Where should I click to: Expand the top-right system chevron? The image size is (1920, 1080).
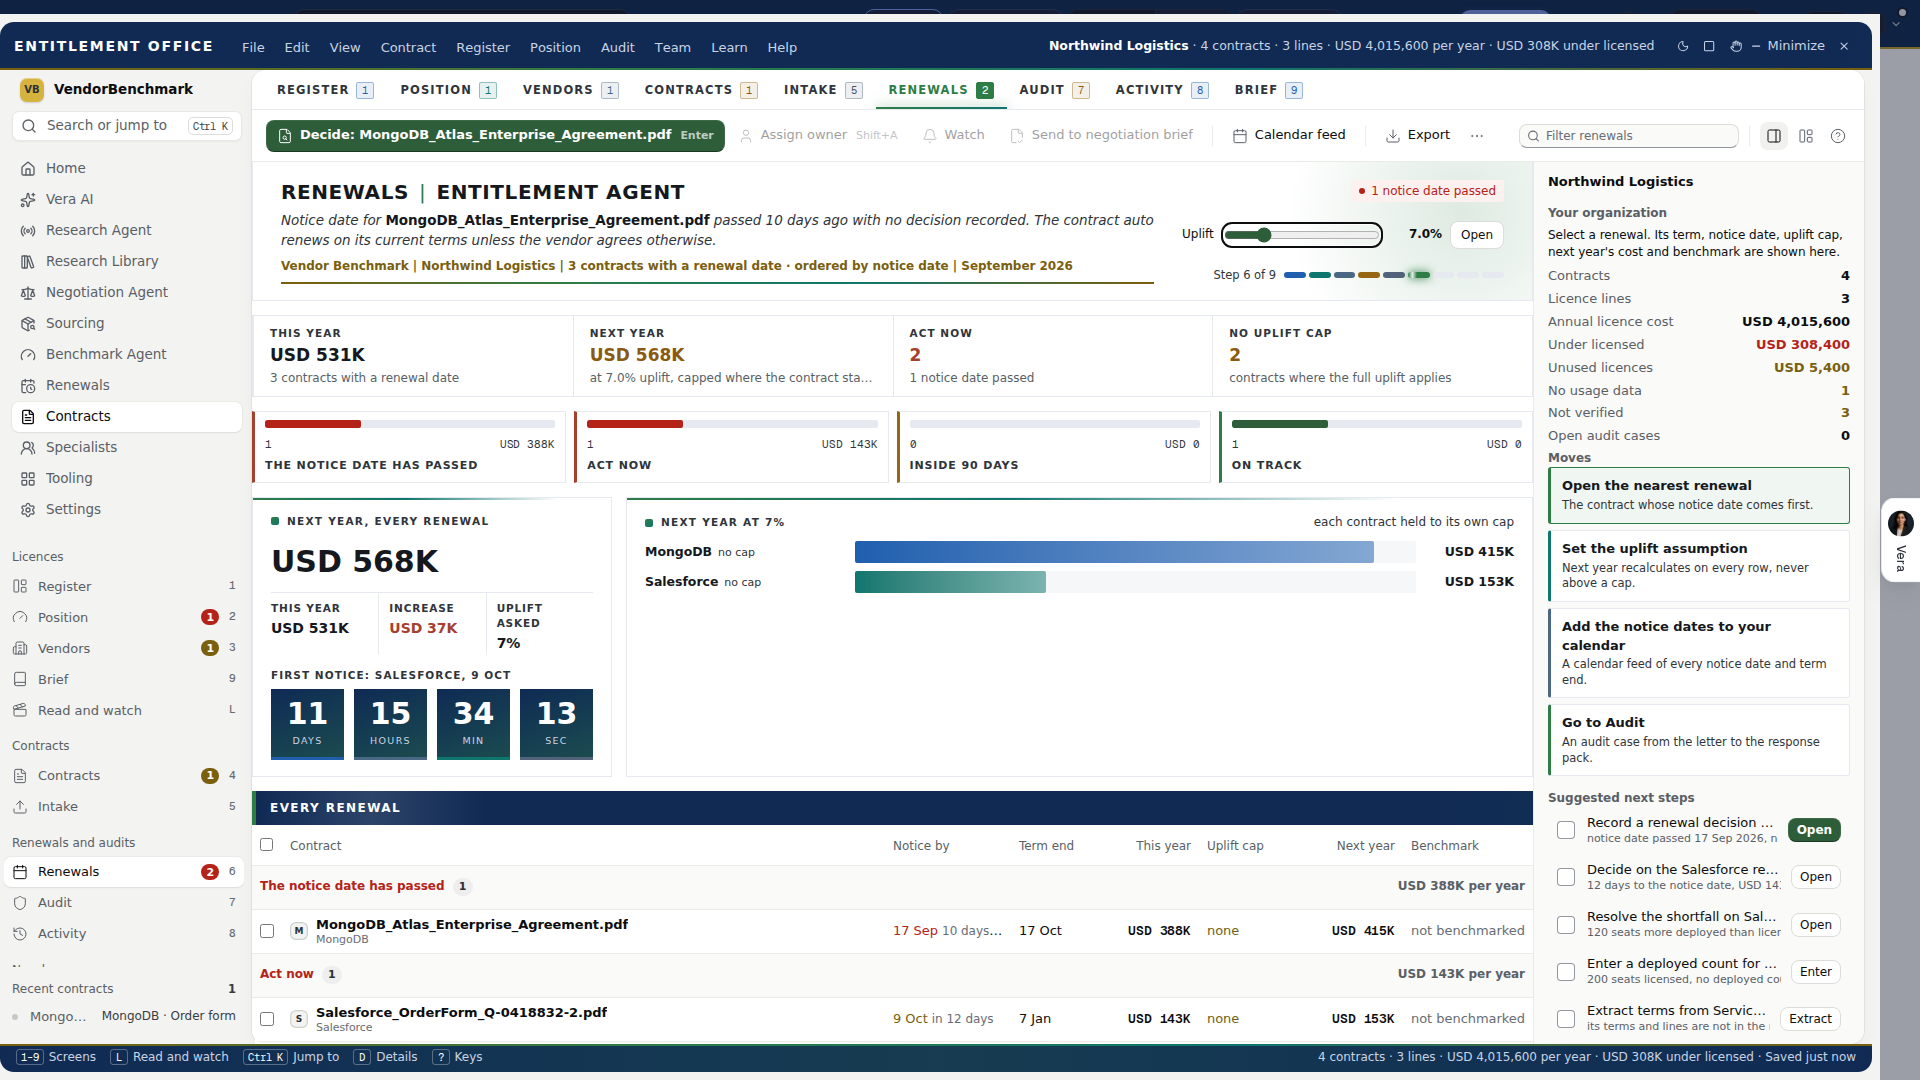[1897, 22]
